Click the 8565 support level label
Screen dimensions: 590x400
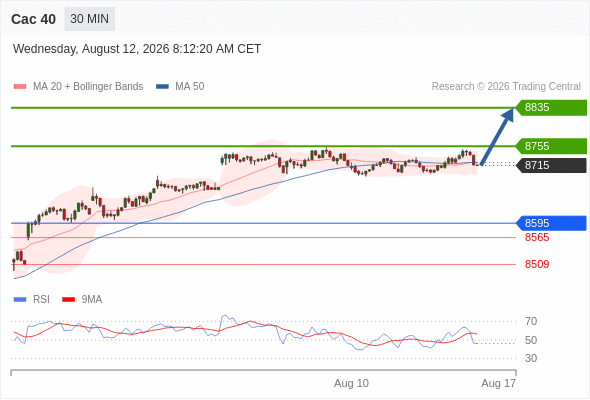(537, 237)
